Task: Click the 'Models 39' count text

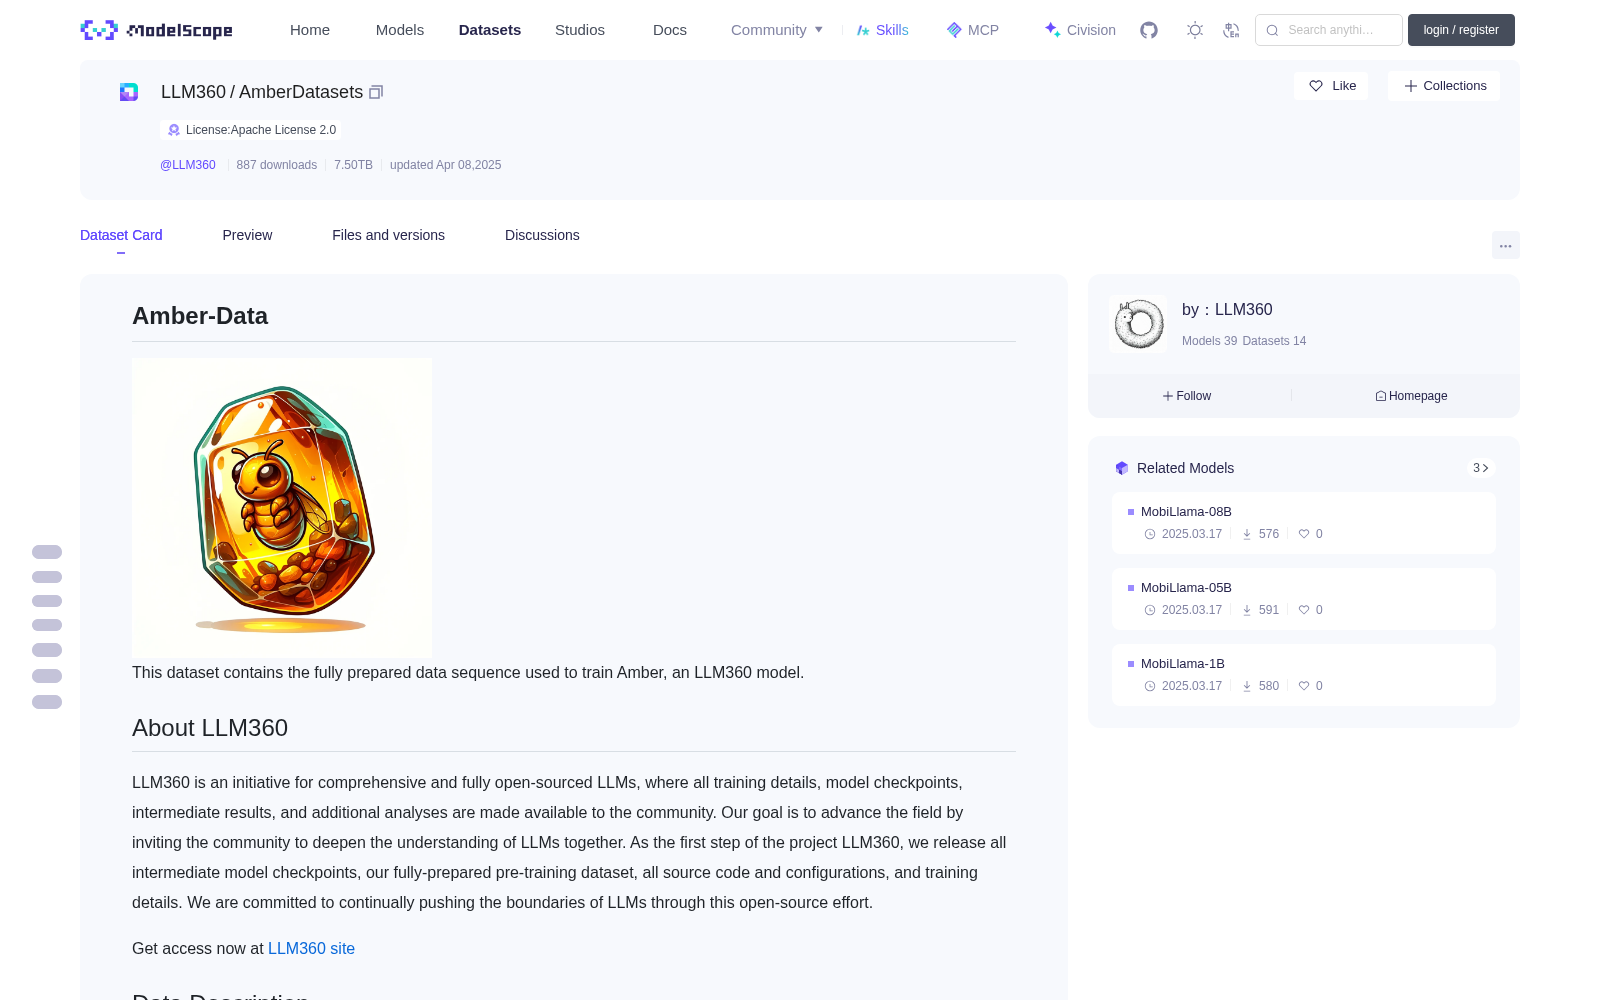Action: coord(1209,341)
